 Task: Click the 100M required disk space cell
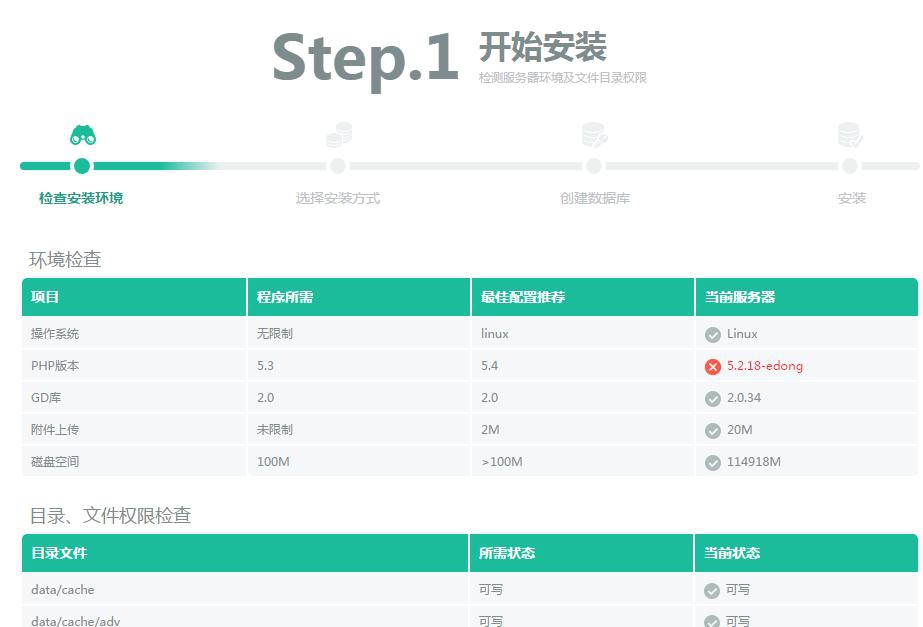273,462
